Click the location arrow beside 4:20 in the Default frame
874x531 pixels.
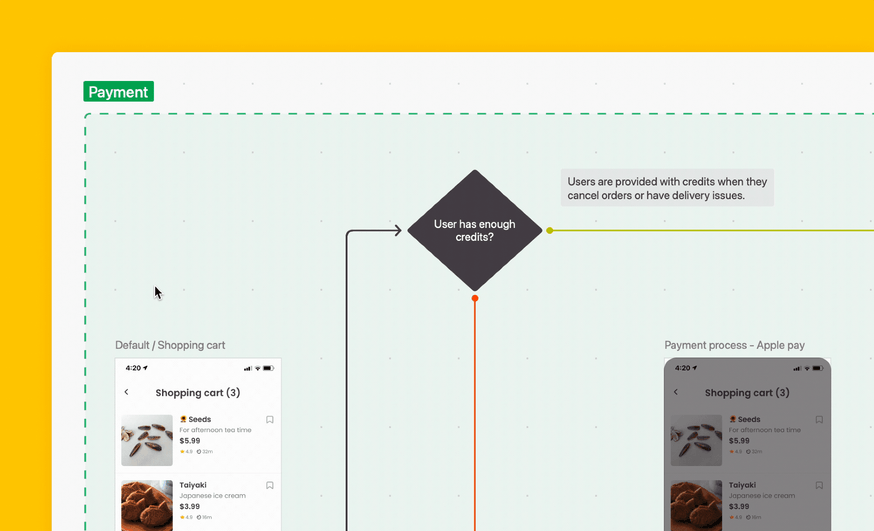[145, 368]
